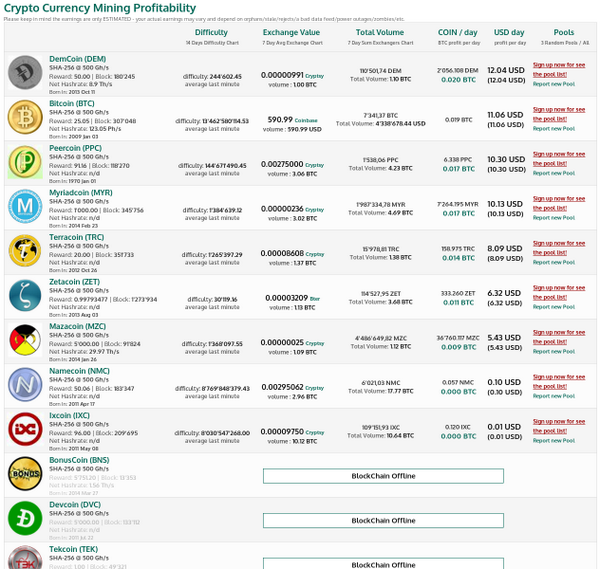Click 'Report new Pool' in DemCoin row
Viewport: 600px width, 569px height.
554,84
